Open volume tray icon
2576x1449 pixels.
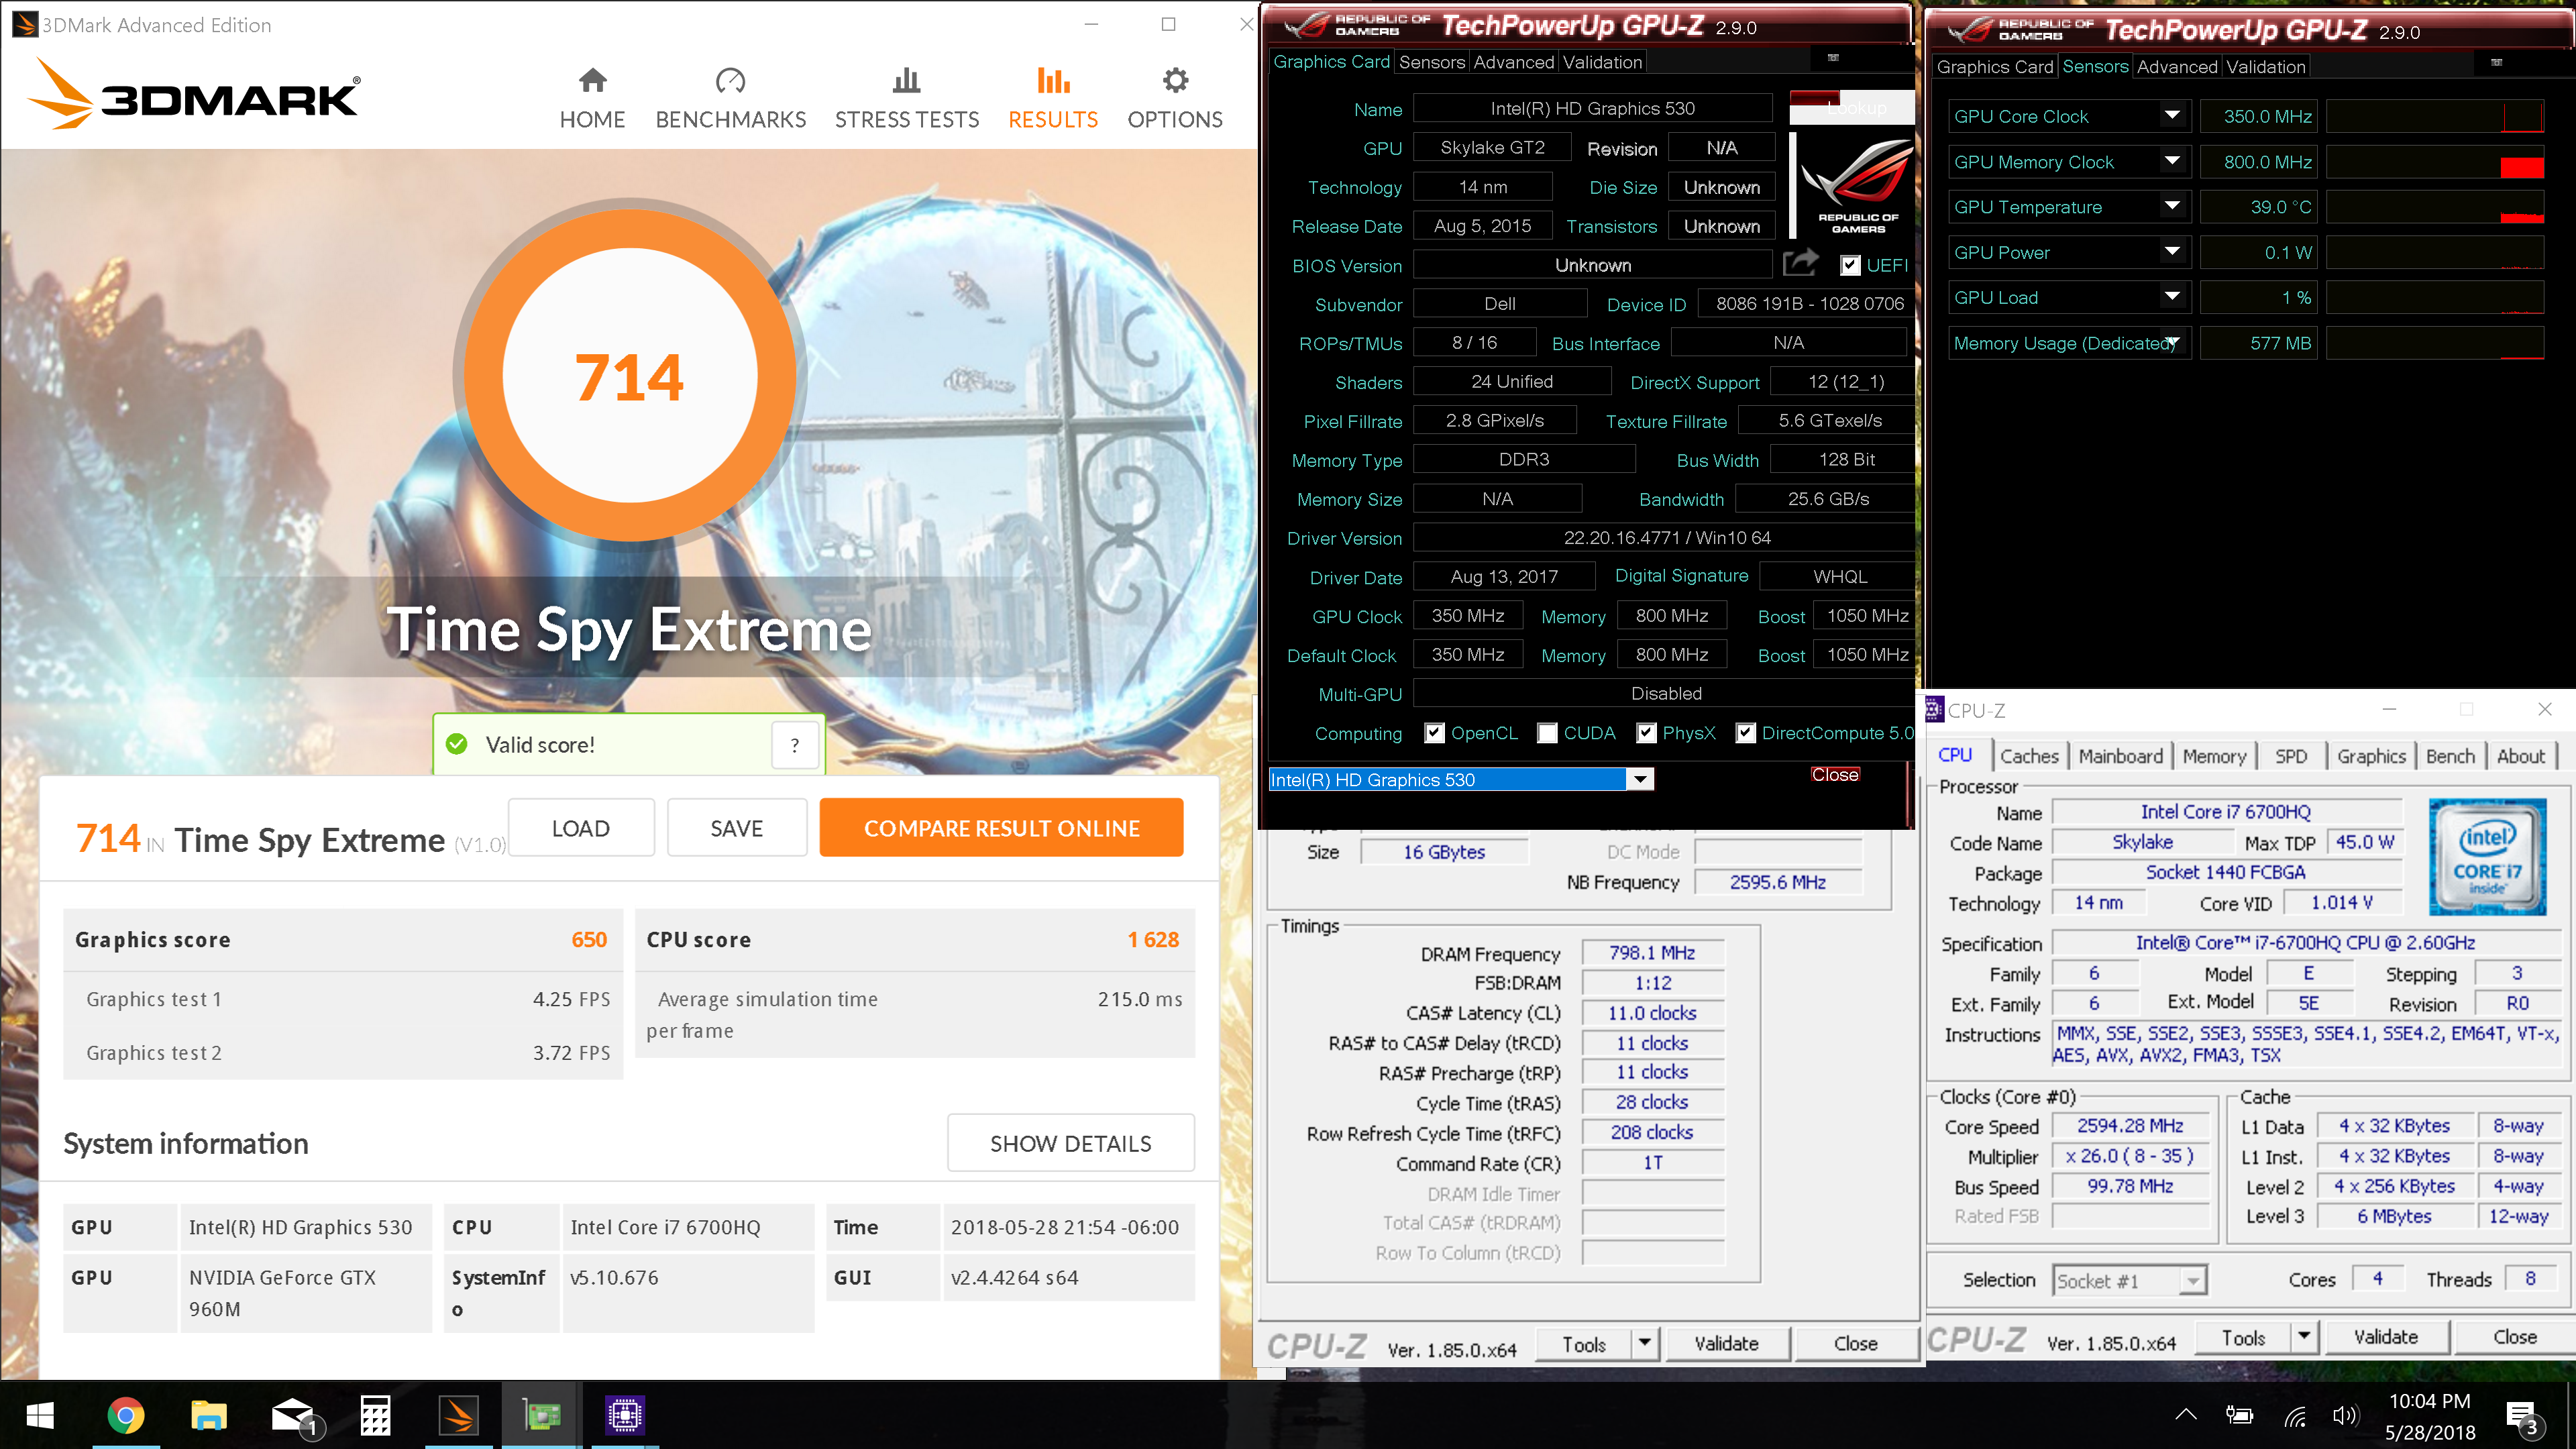tap(2345, 1415)
